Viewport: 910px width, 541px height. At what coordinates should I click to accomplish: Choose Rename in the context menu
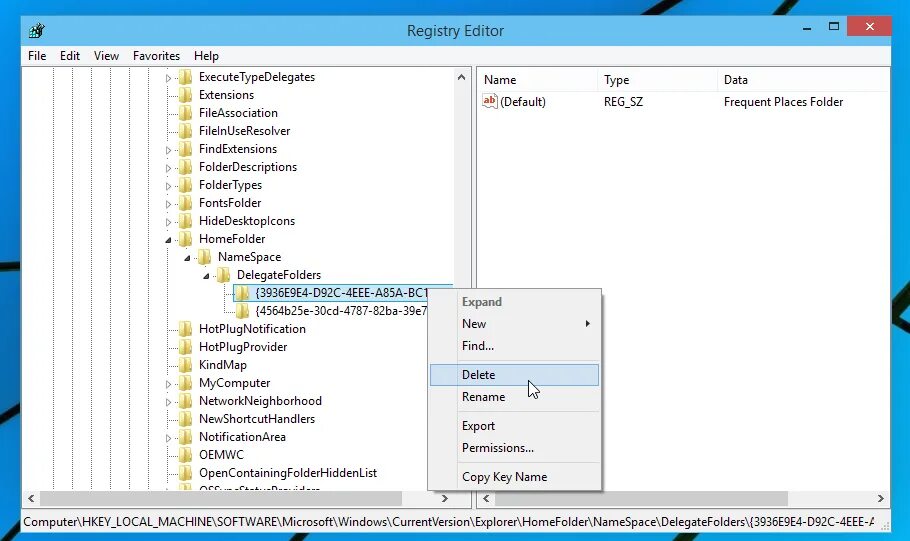coord(514,396)
